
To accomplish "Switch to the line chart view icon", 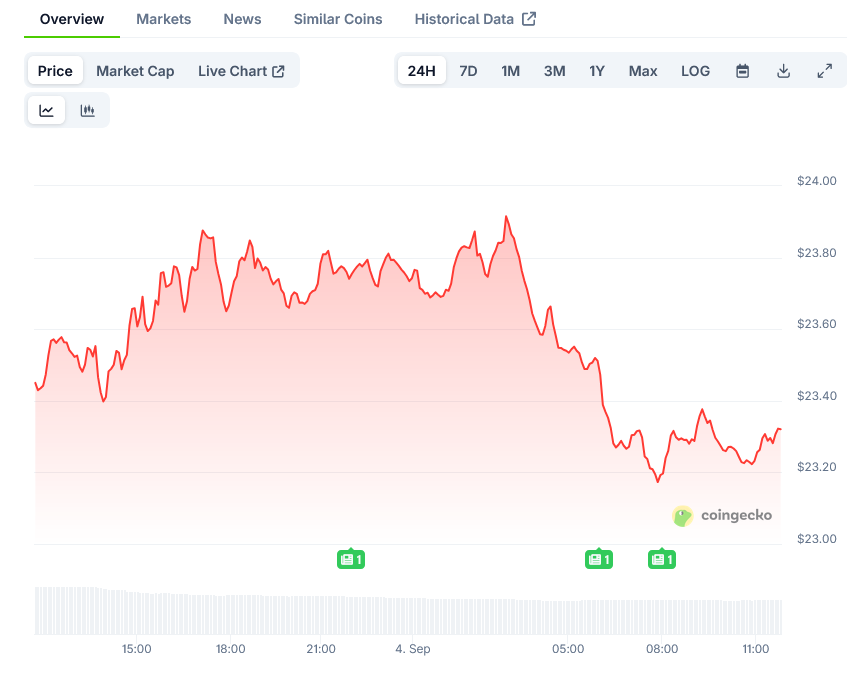I will tap(46, 111).
